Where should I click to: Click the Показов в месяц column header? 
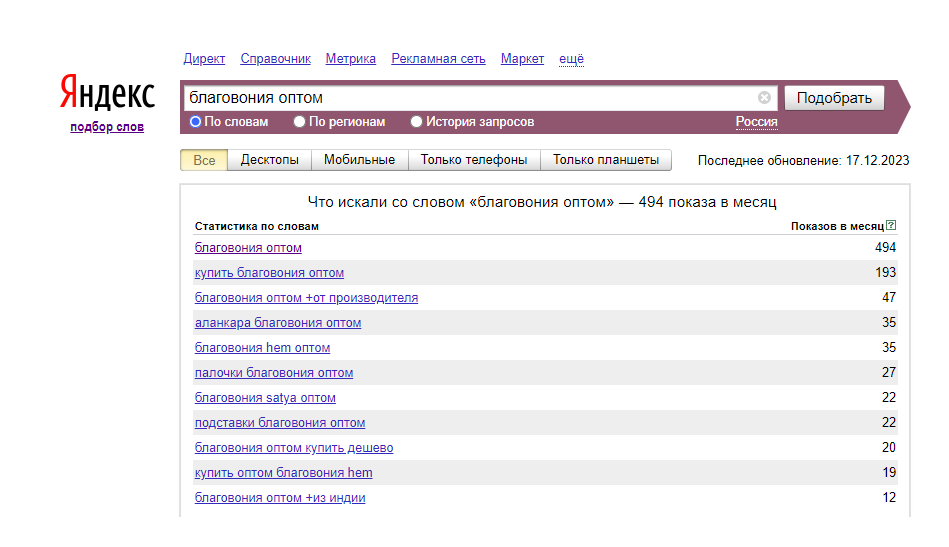coord(838,226)
